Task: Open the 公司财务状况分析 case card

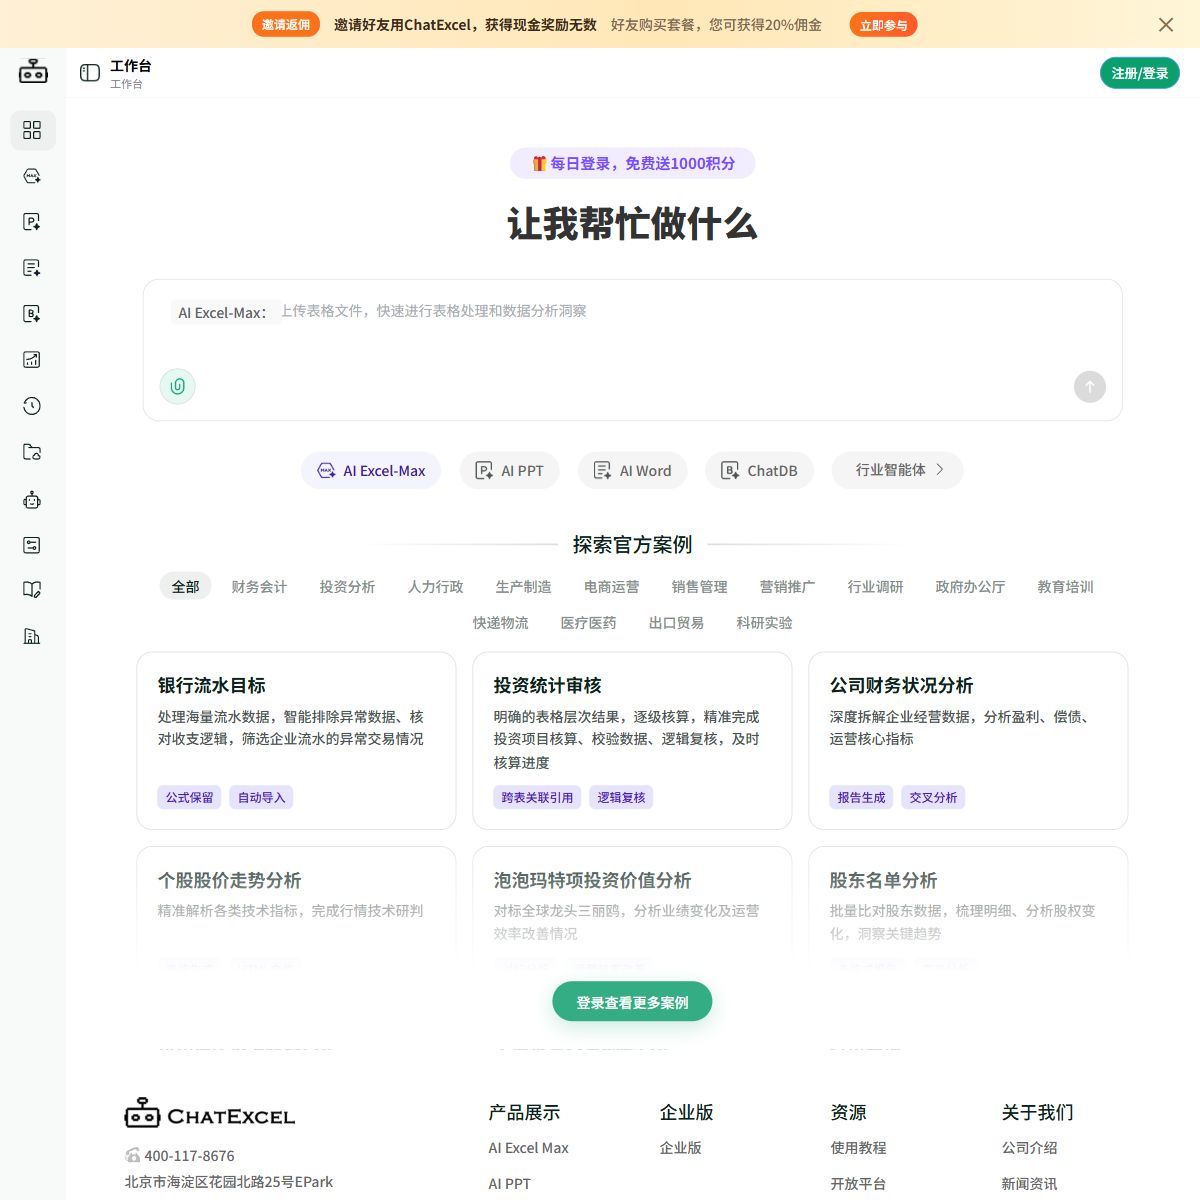Action: point(968,741)
